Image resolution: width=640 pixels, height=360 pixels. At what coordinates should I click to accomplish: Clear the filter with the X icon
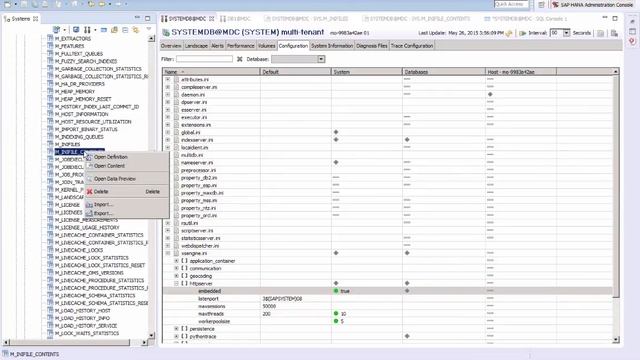point(240,59)
